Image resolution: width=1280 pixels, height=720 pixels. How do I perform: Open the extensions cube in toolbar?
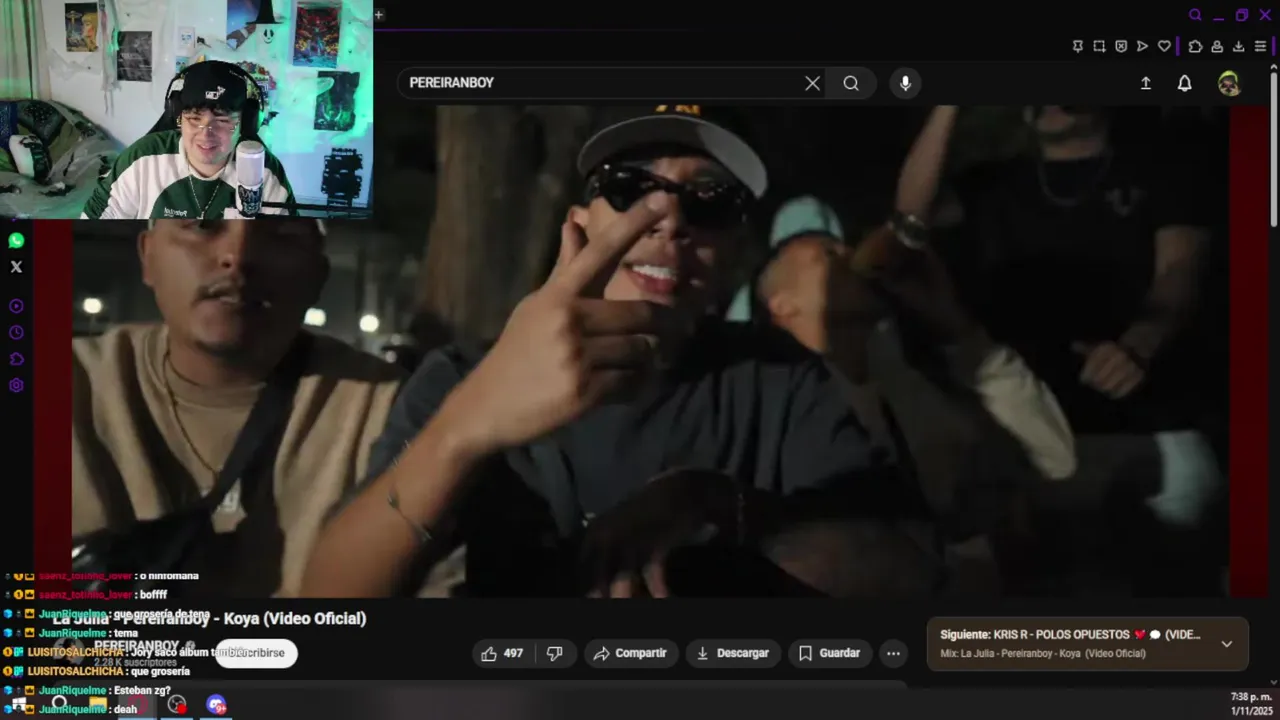1195,46
